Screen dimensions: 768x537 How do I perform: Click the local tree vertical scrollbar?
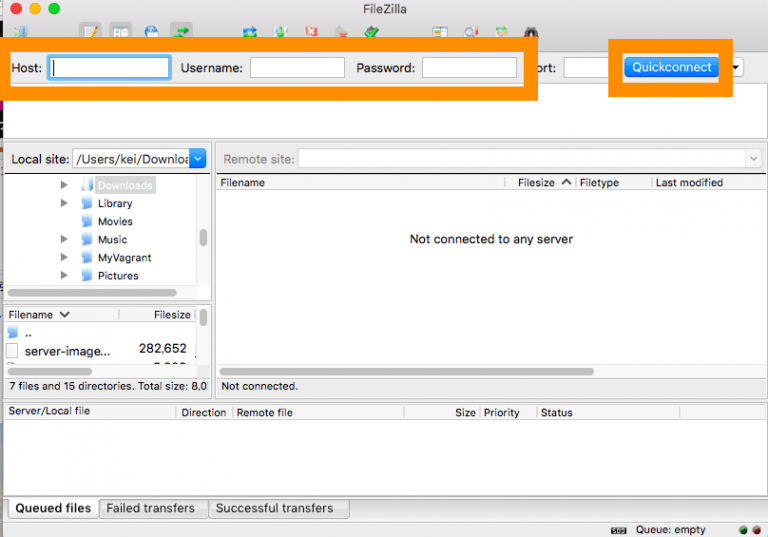pyautogui.click(x=203, y=237)
